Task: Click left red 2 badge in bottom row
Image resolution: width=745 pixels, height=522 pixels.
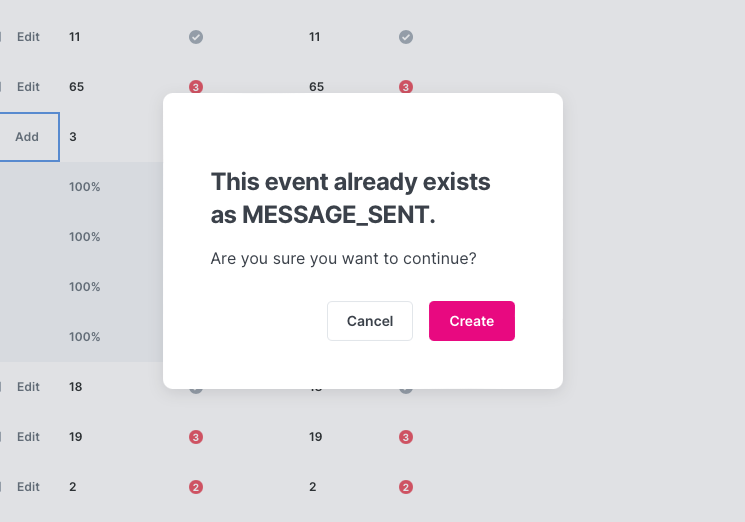Action: 196,487
